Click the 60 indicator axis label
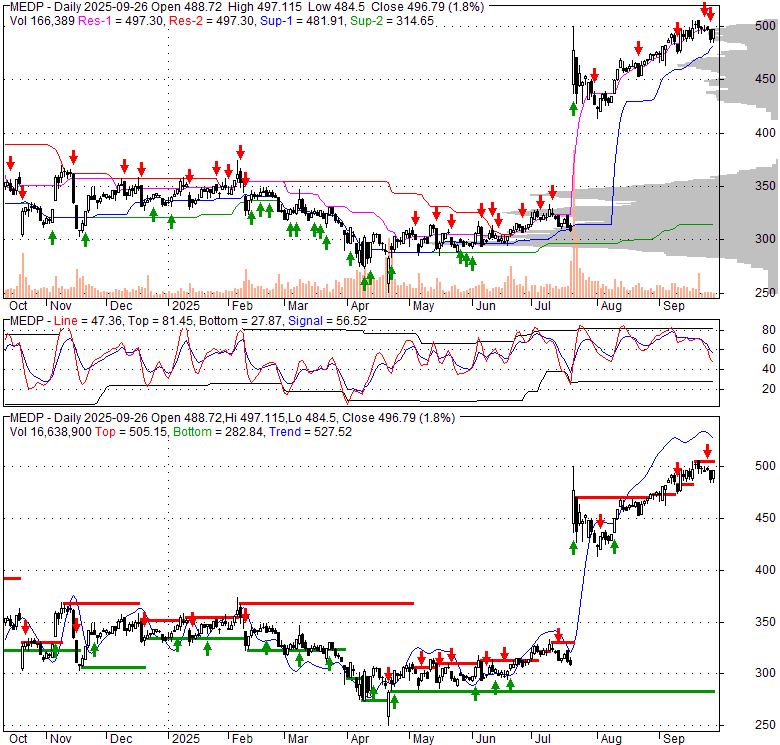Screen dimensions: 780x745 coord(769,349)
